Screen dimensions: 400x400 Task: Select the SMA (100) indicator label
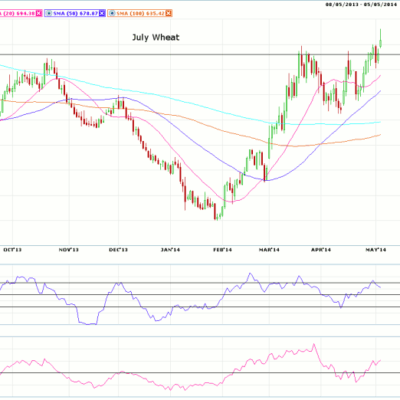click(x=140, y=13)
